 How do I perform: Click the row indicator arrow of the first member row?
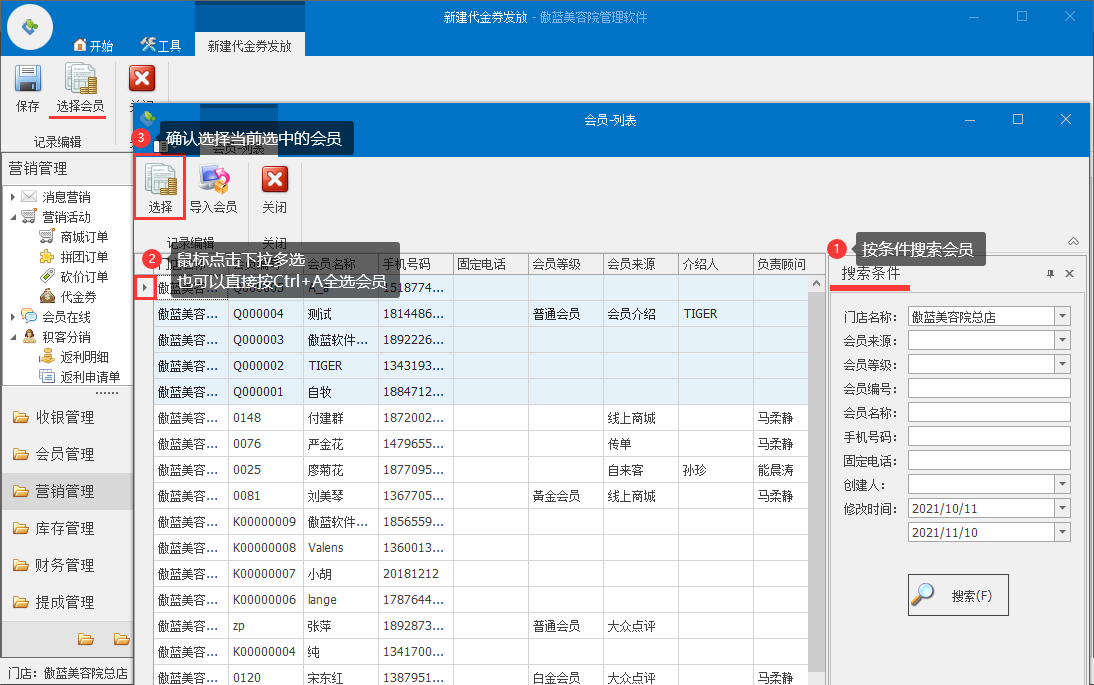(144, 287)
